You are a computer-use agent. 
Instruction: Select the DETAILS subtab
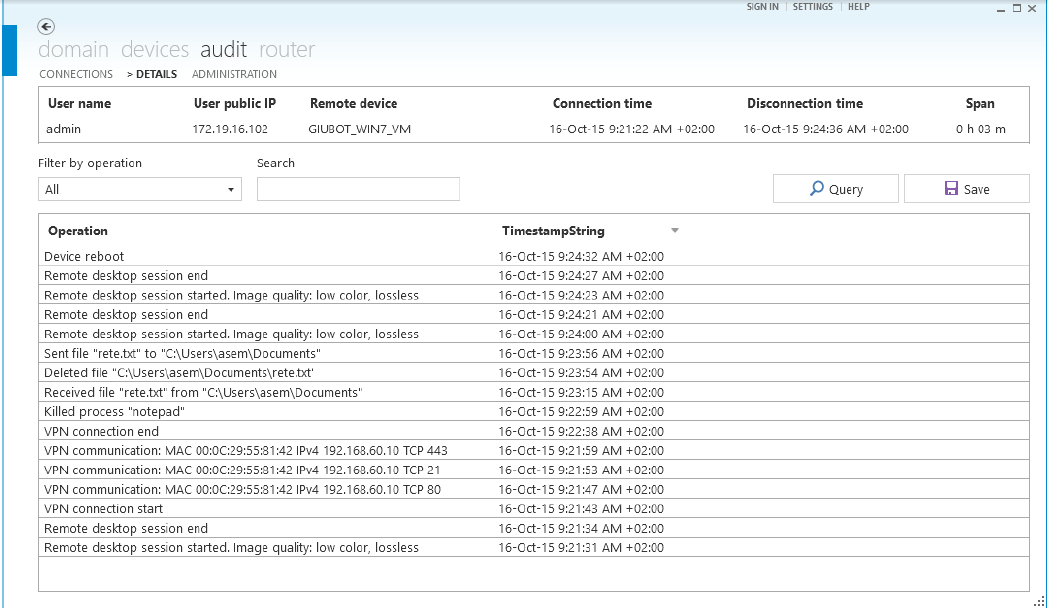tap(156, 74)
